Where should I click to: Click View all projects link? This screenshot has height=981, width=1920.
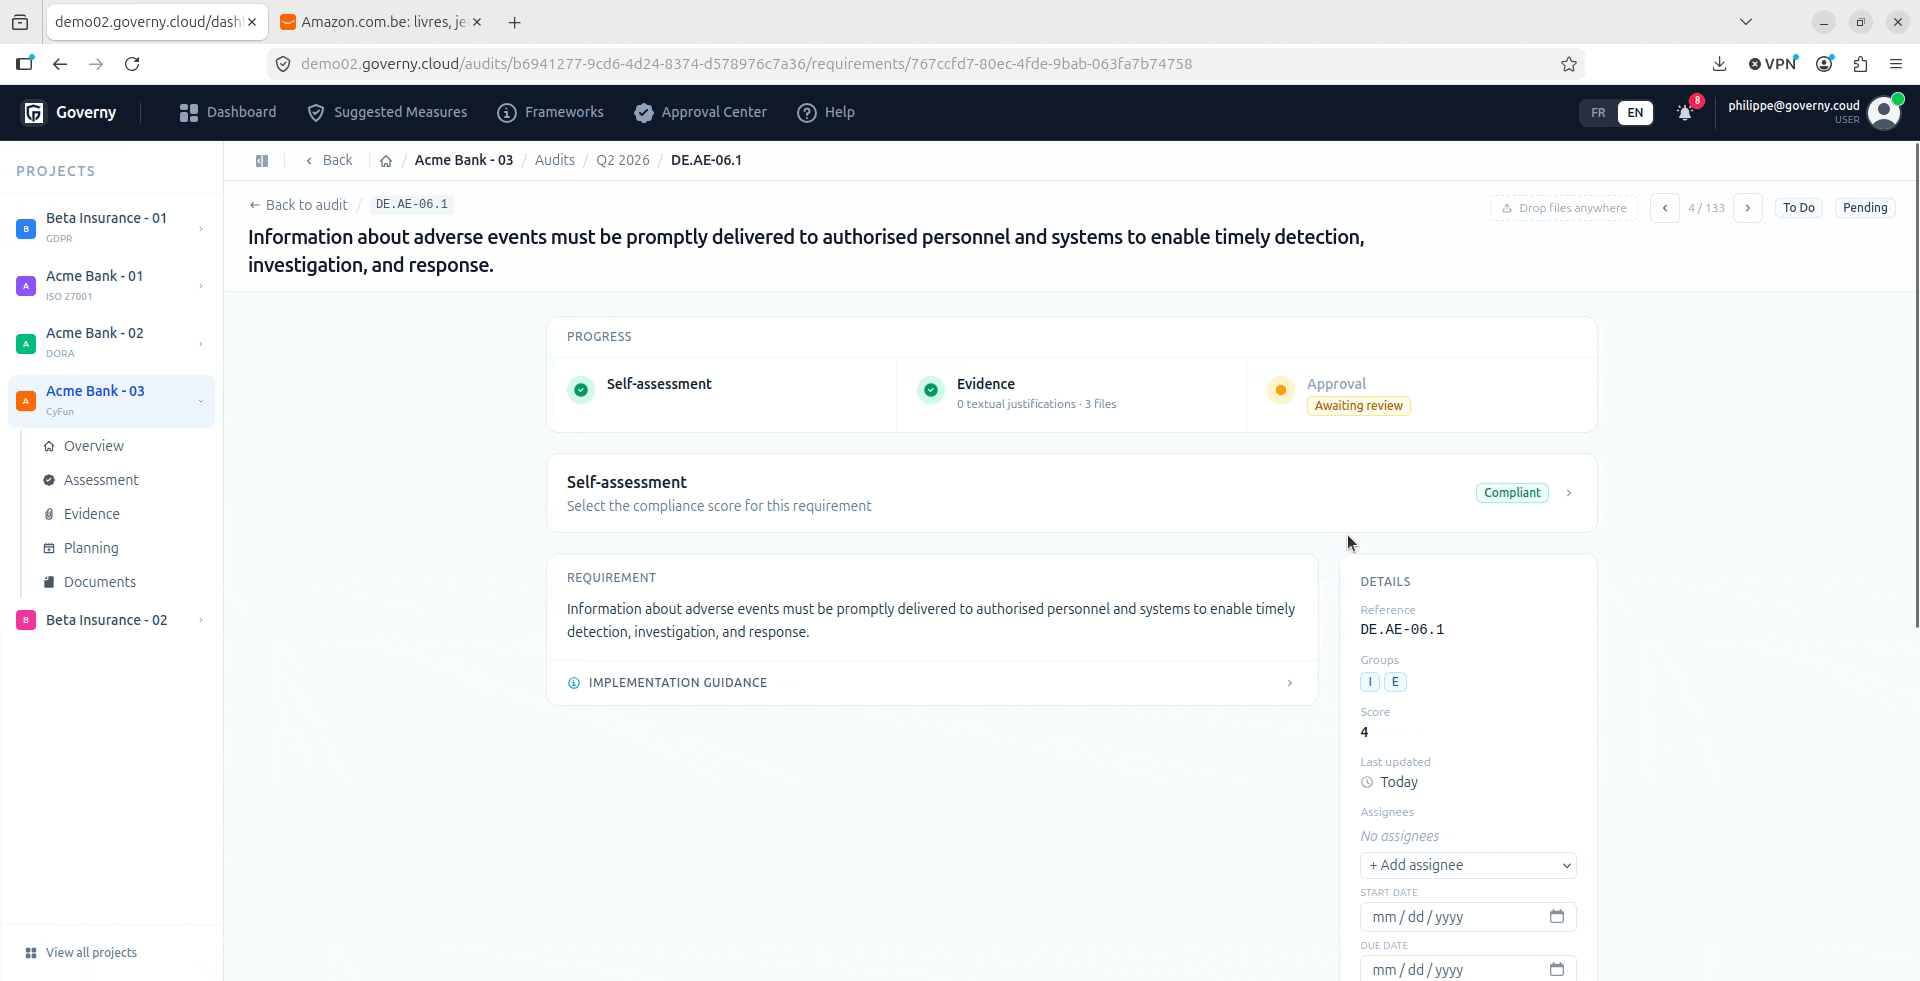81,953
